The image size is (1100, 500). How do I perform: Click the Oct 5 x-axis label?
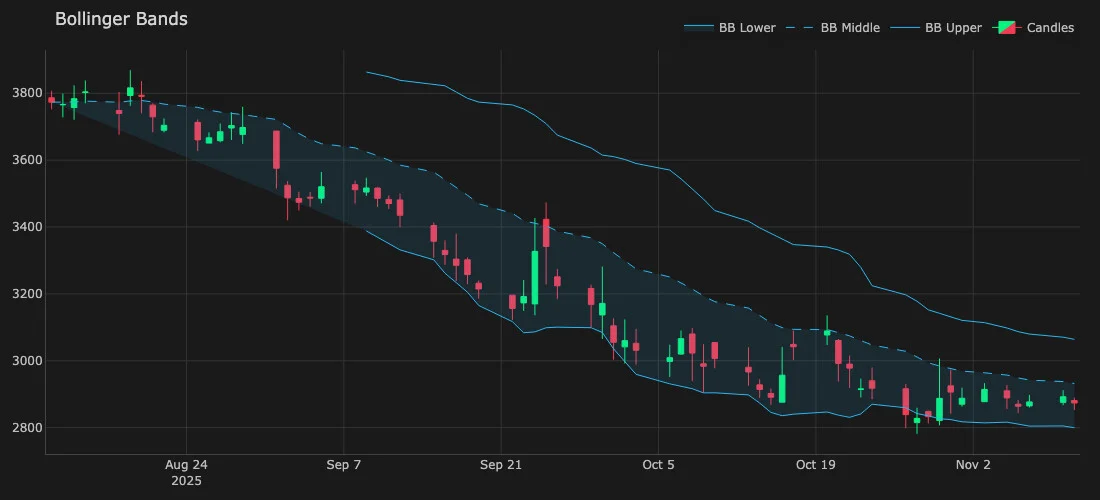click(x=658, y=465)
